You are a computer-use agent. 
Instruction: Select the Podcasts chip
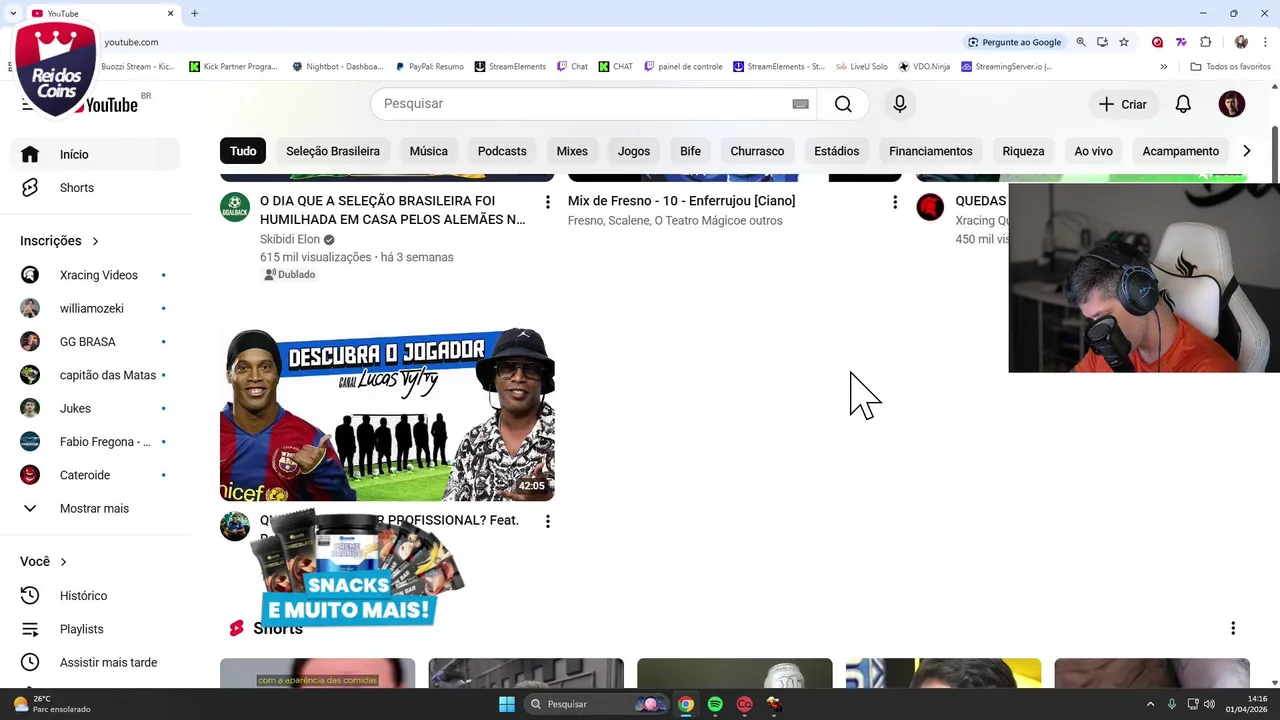coord(502,151)
